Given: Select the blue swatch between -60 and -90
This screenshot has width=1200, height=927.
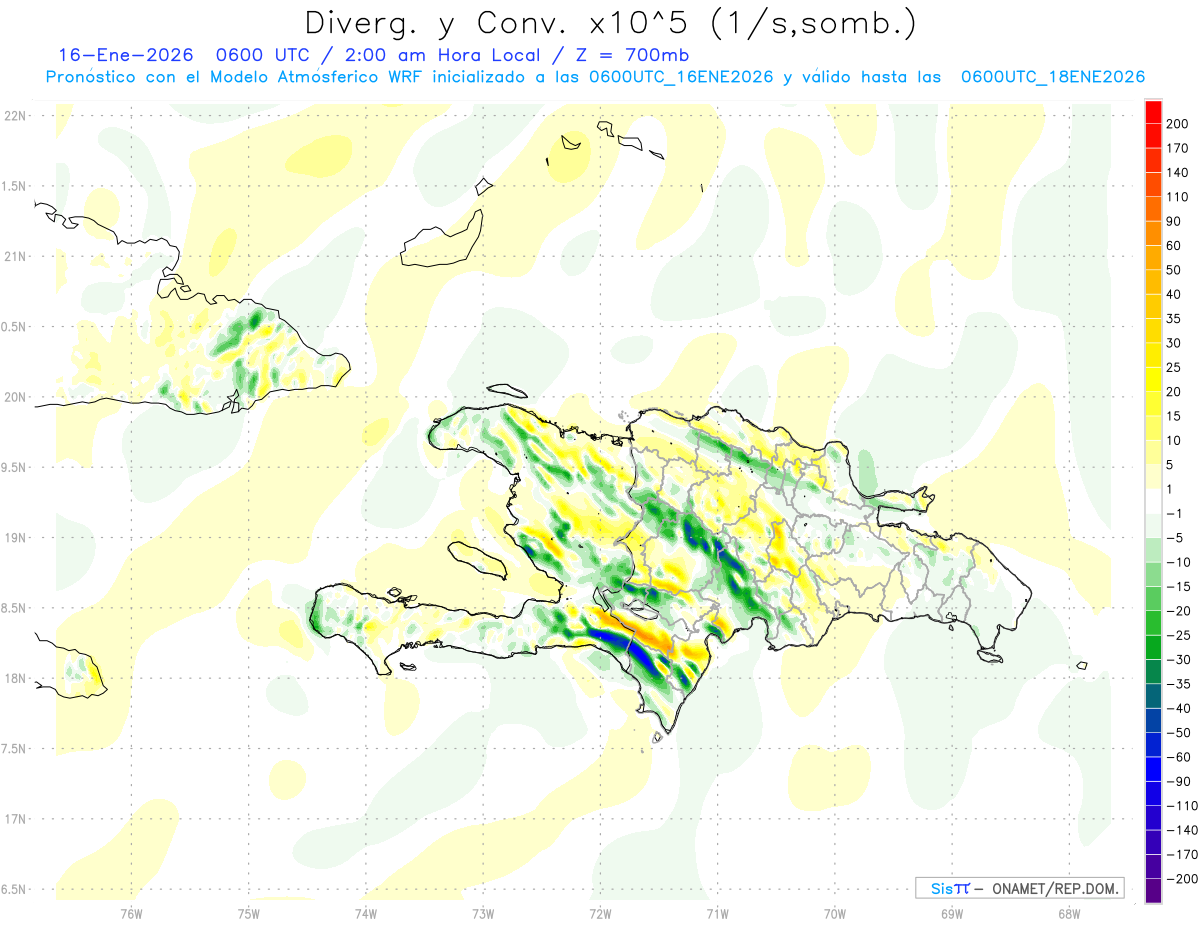Looking at the screenshot, I should (x=1153, y=769).
